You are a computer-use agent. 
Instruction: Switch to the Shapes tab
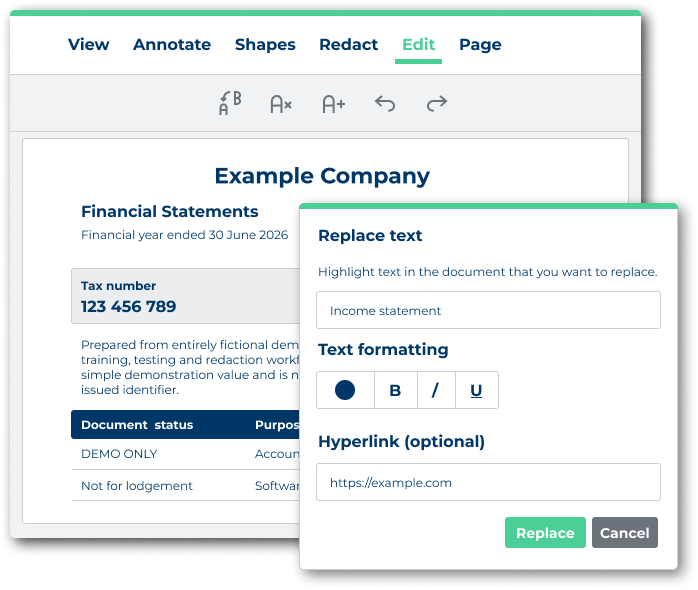265,45
